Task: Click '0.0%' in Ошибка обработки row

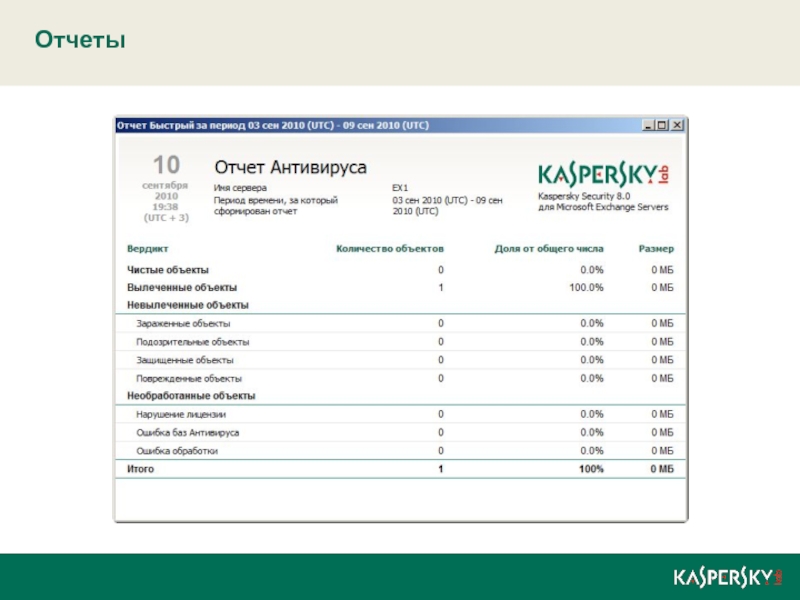Action: 592,451
